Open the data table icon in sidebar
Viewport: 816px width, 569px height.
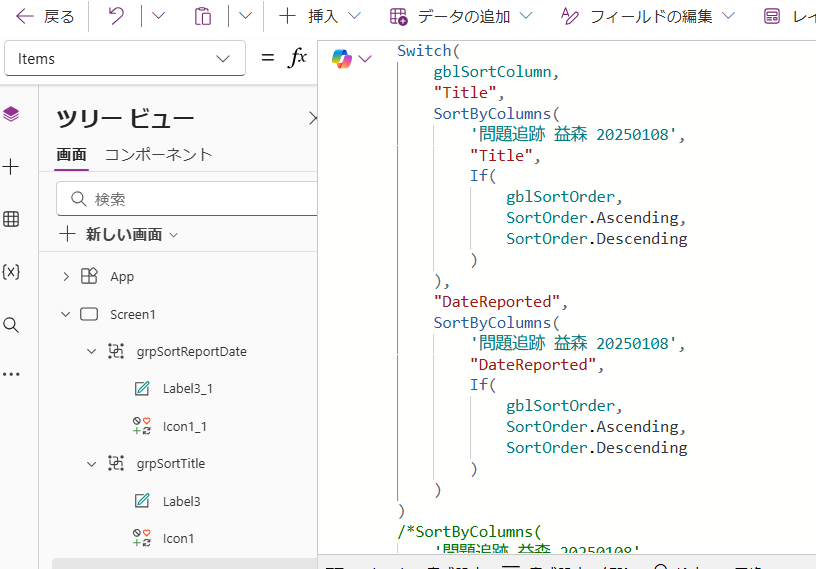(11, 219)
